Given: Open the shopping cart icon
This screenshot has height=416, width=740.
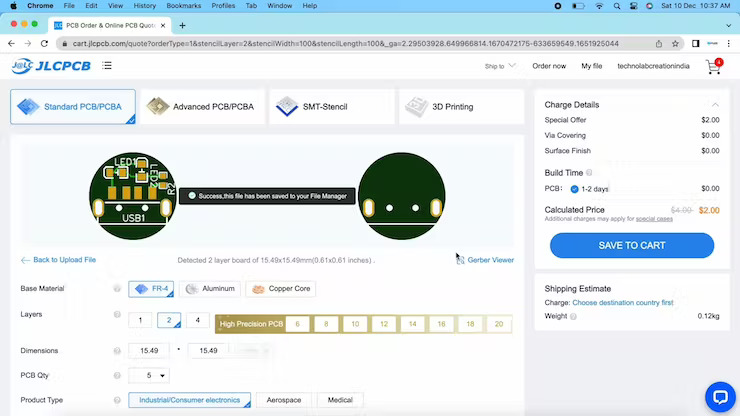Looking at the screenshot, I should (714, 67).
